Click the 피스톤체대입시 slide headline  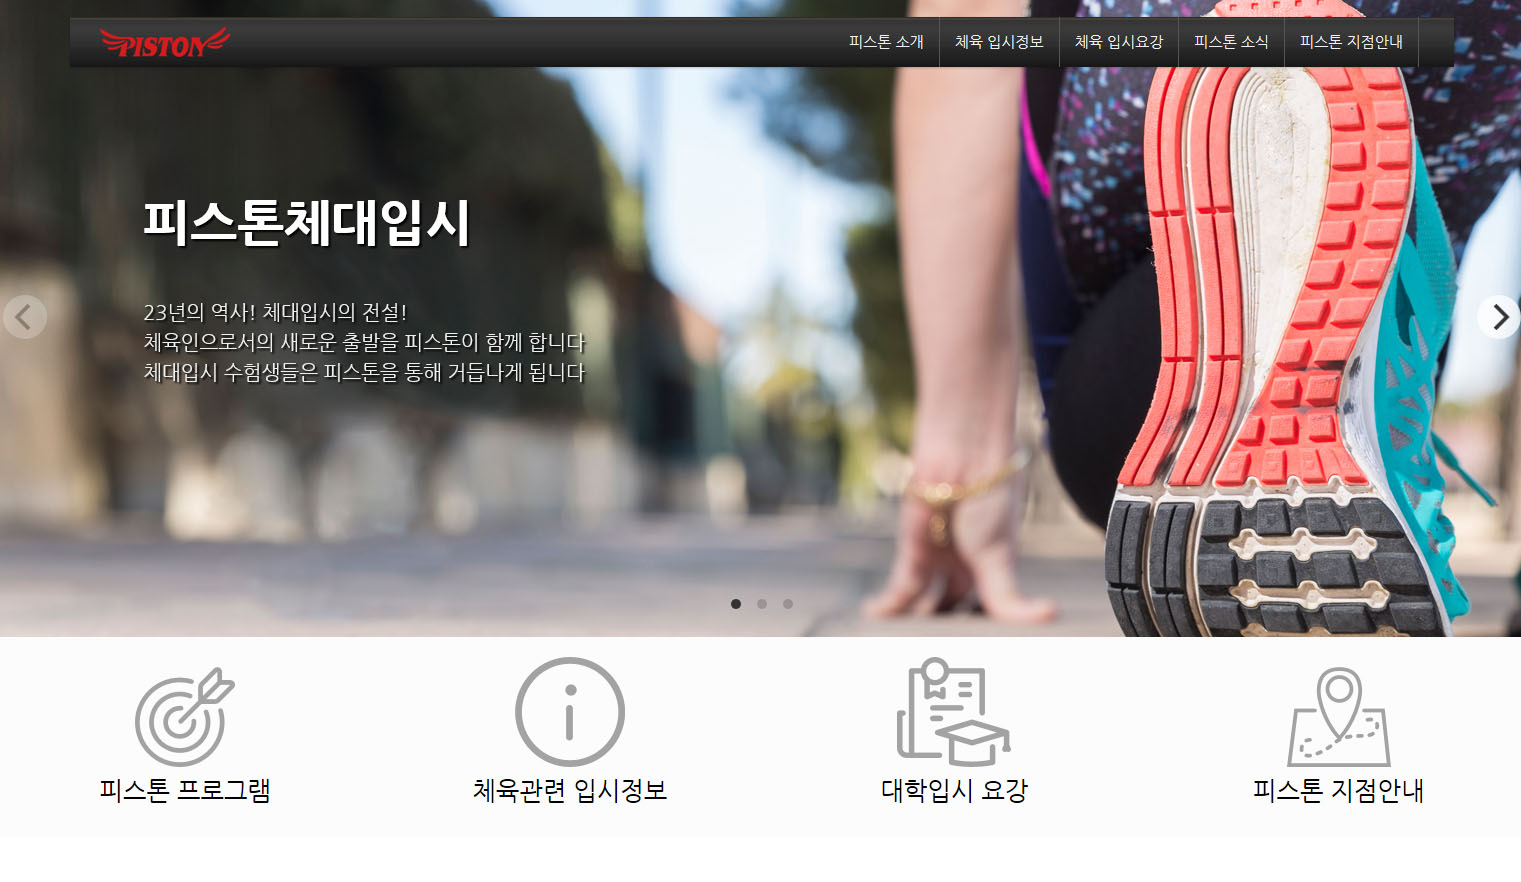pyautogui.click(x=306, y=222)
